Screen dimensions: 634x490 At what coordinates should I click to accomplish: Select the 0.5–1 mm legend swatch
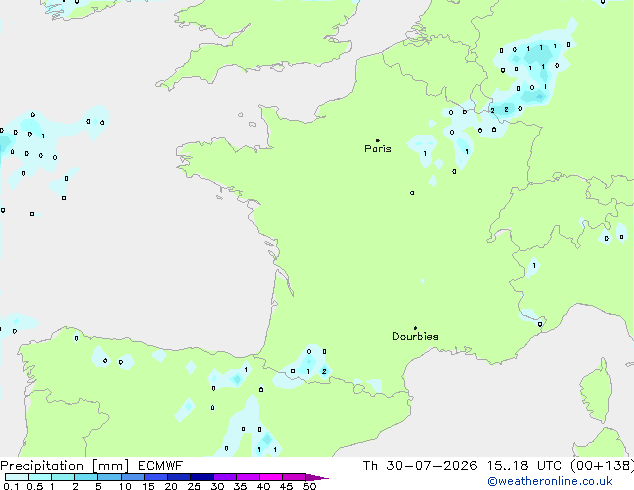[x=40, y=477]
